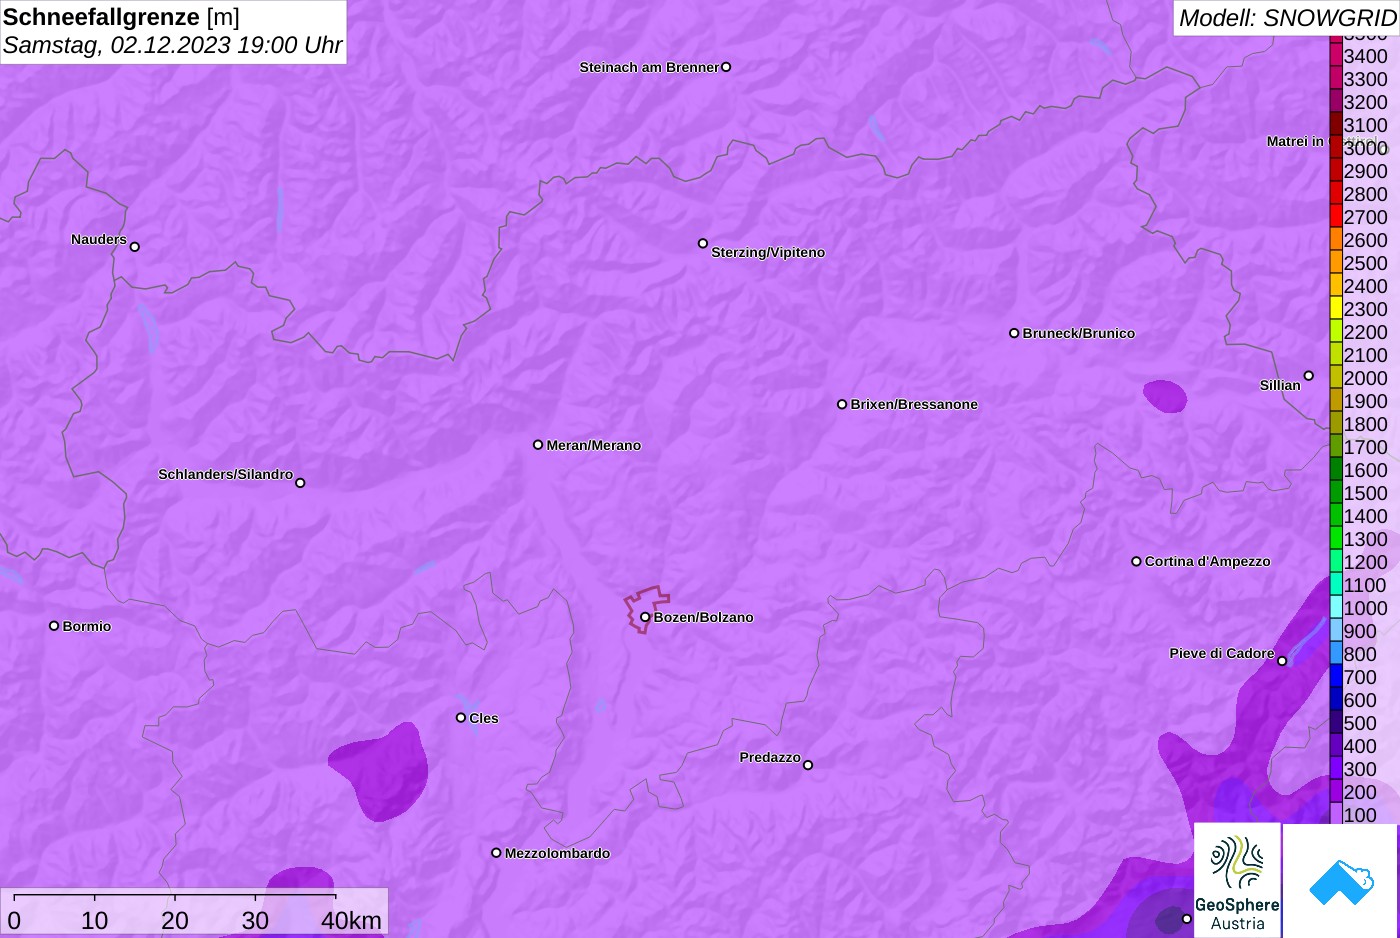
Task: Click the green legend swatch beside 1500
Action: (x=1336, y=493)
